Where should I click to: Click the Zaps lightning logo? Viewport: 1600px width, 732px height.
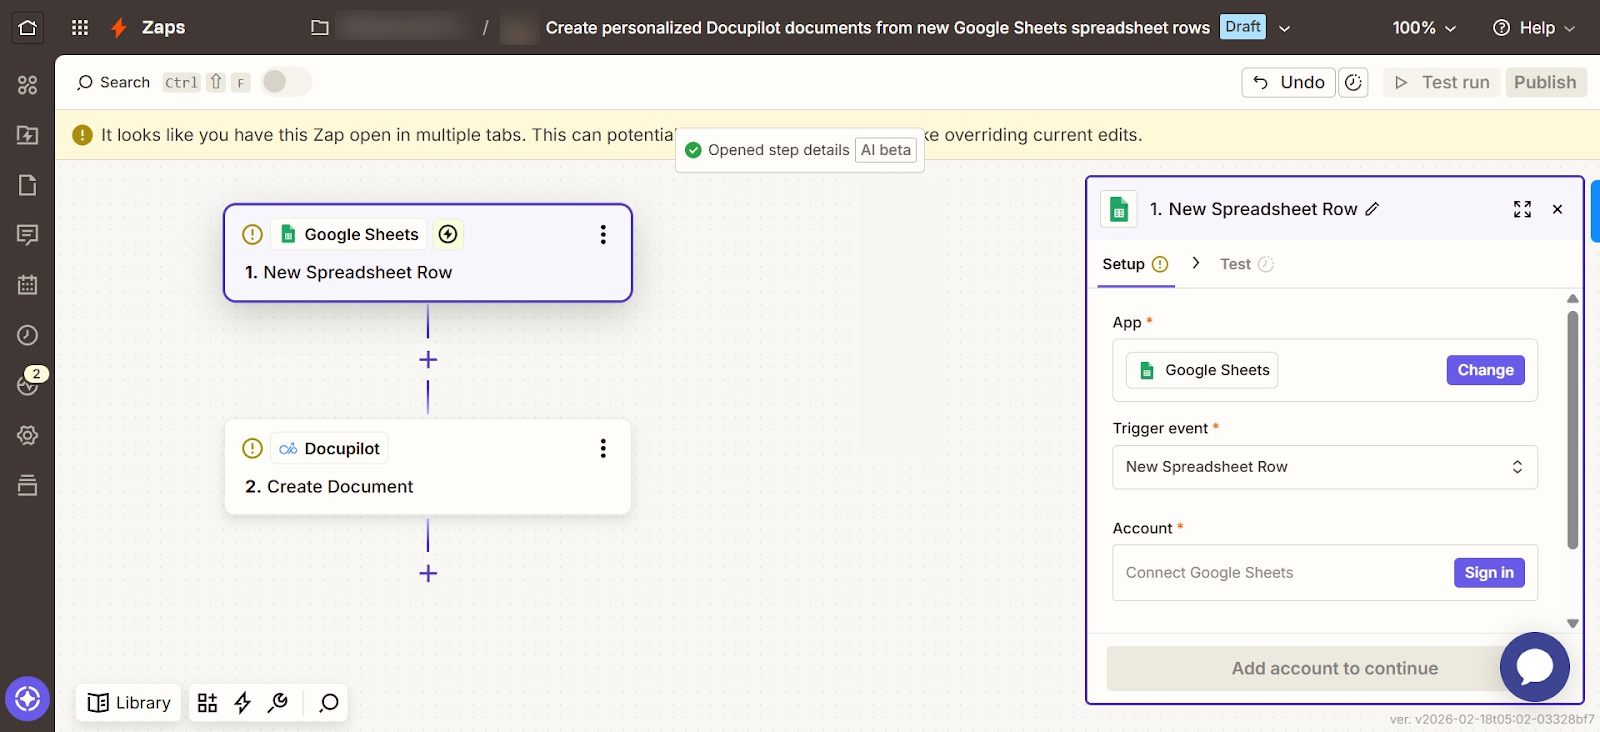[x=119, y=28]
